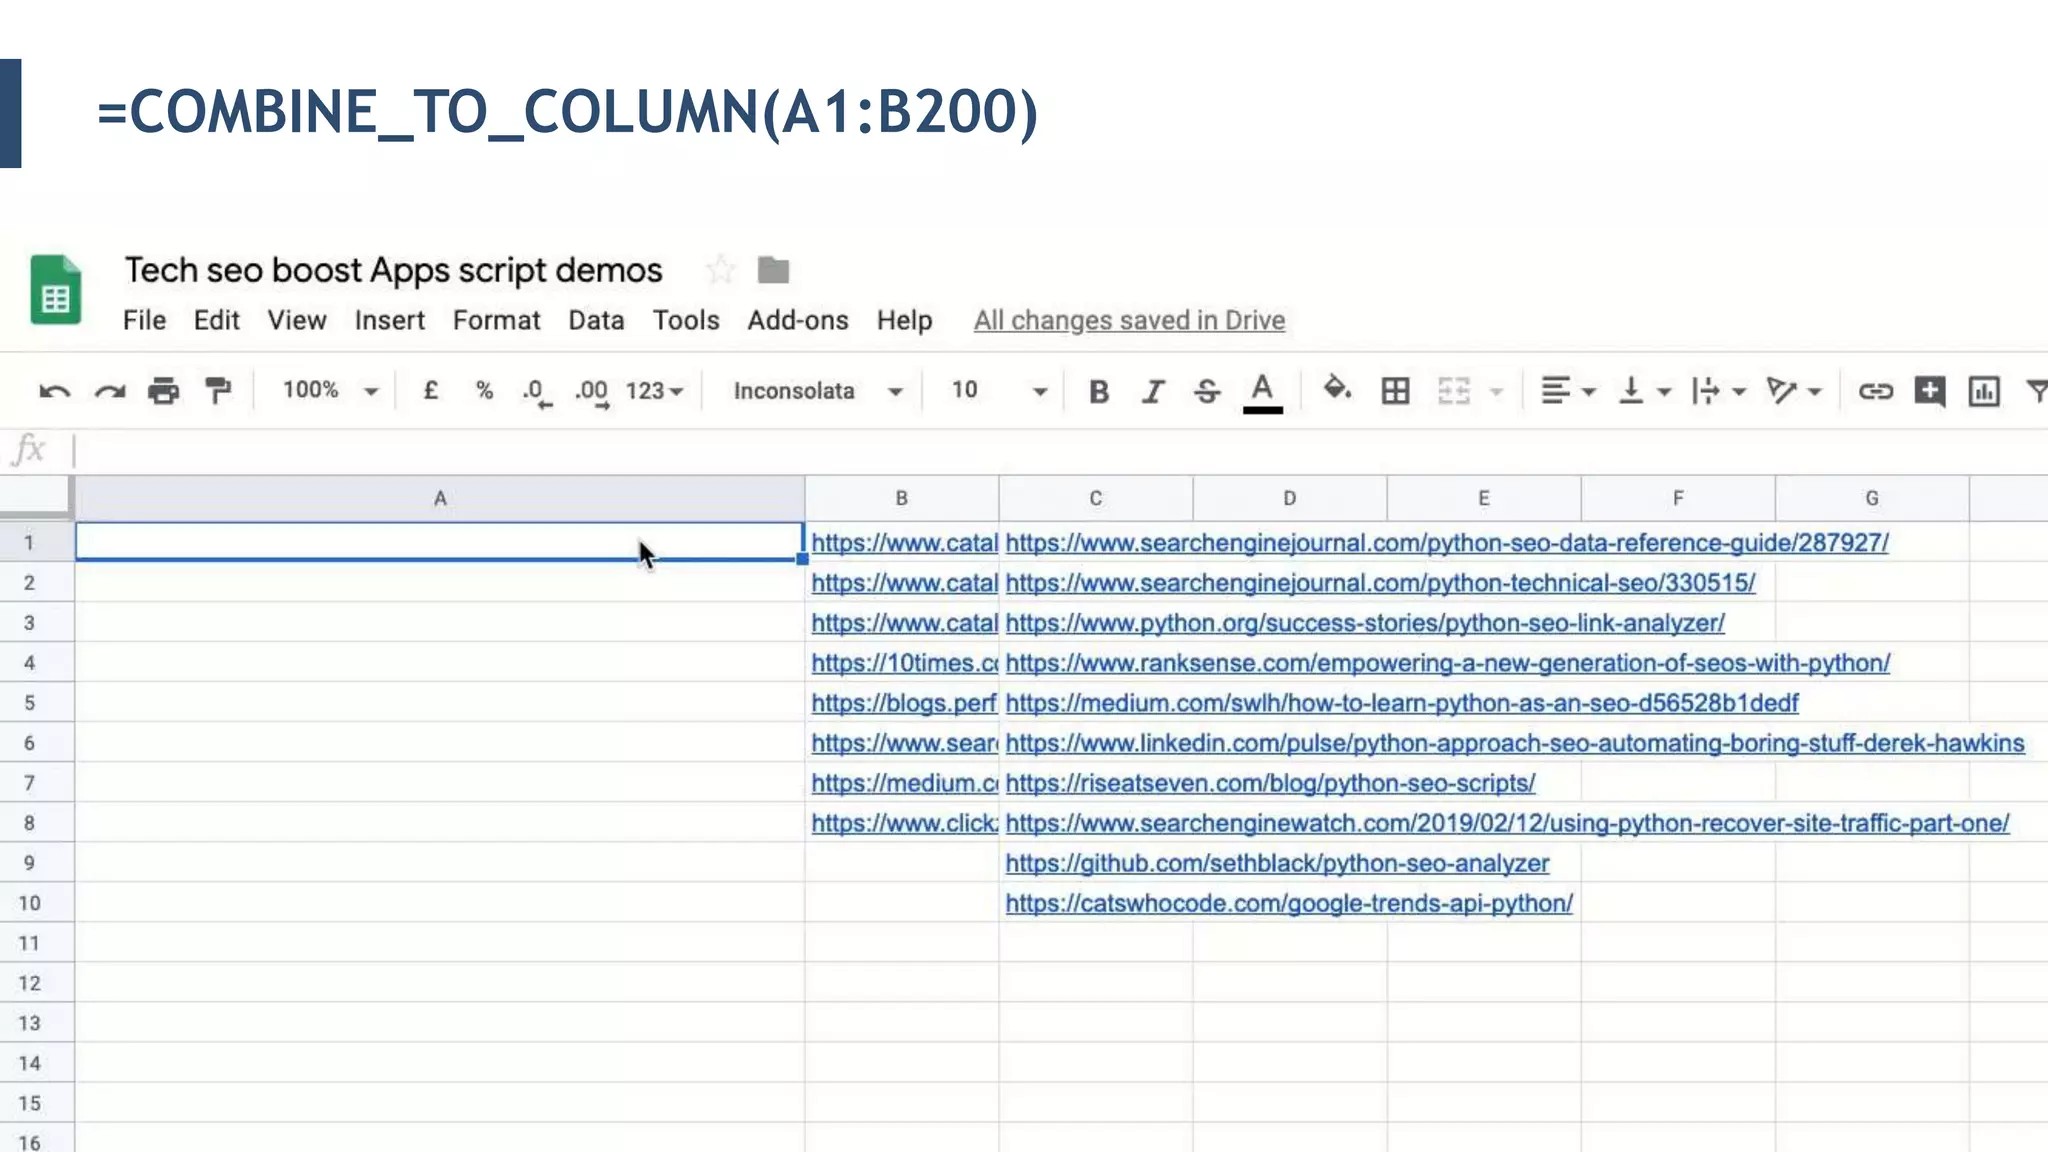Open the fill color bucket

1337,389
